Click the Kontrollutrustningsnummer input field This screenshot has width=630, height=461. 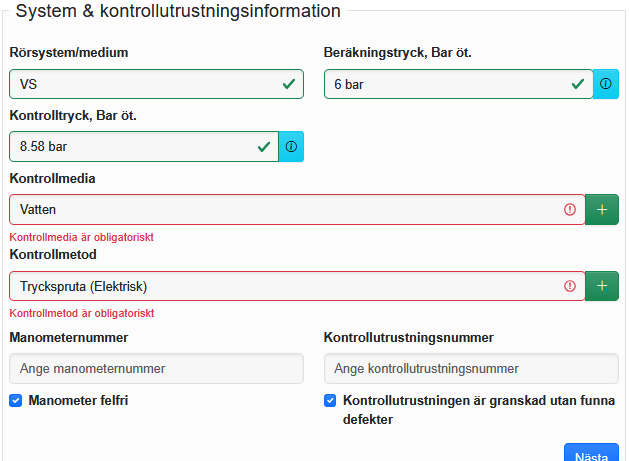[x=470, y=368]
